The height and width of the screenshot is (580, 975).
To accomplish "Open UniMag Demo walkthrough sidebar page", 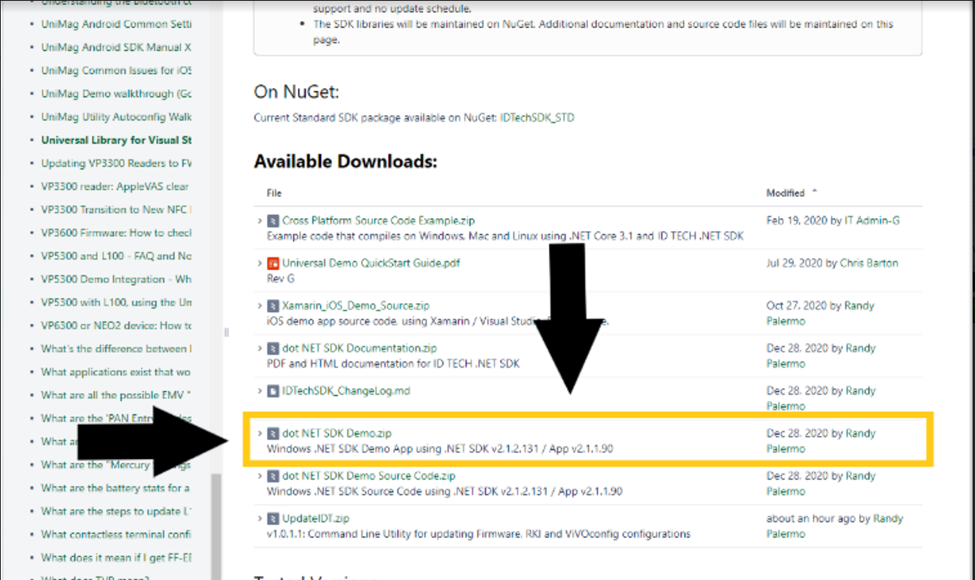I will [116, 94].
